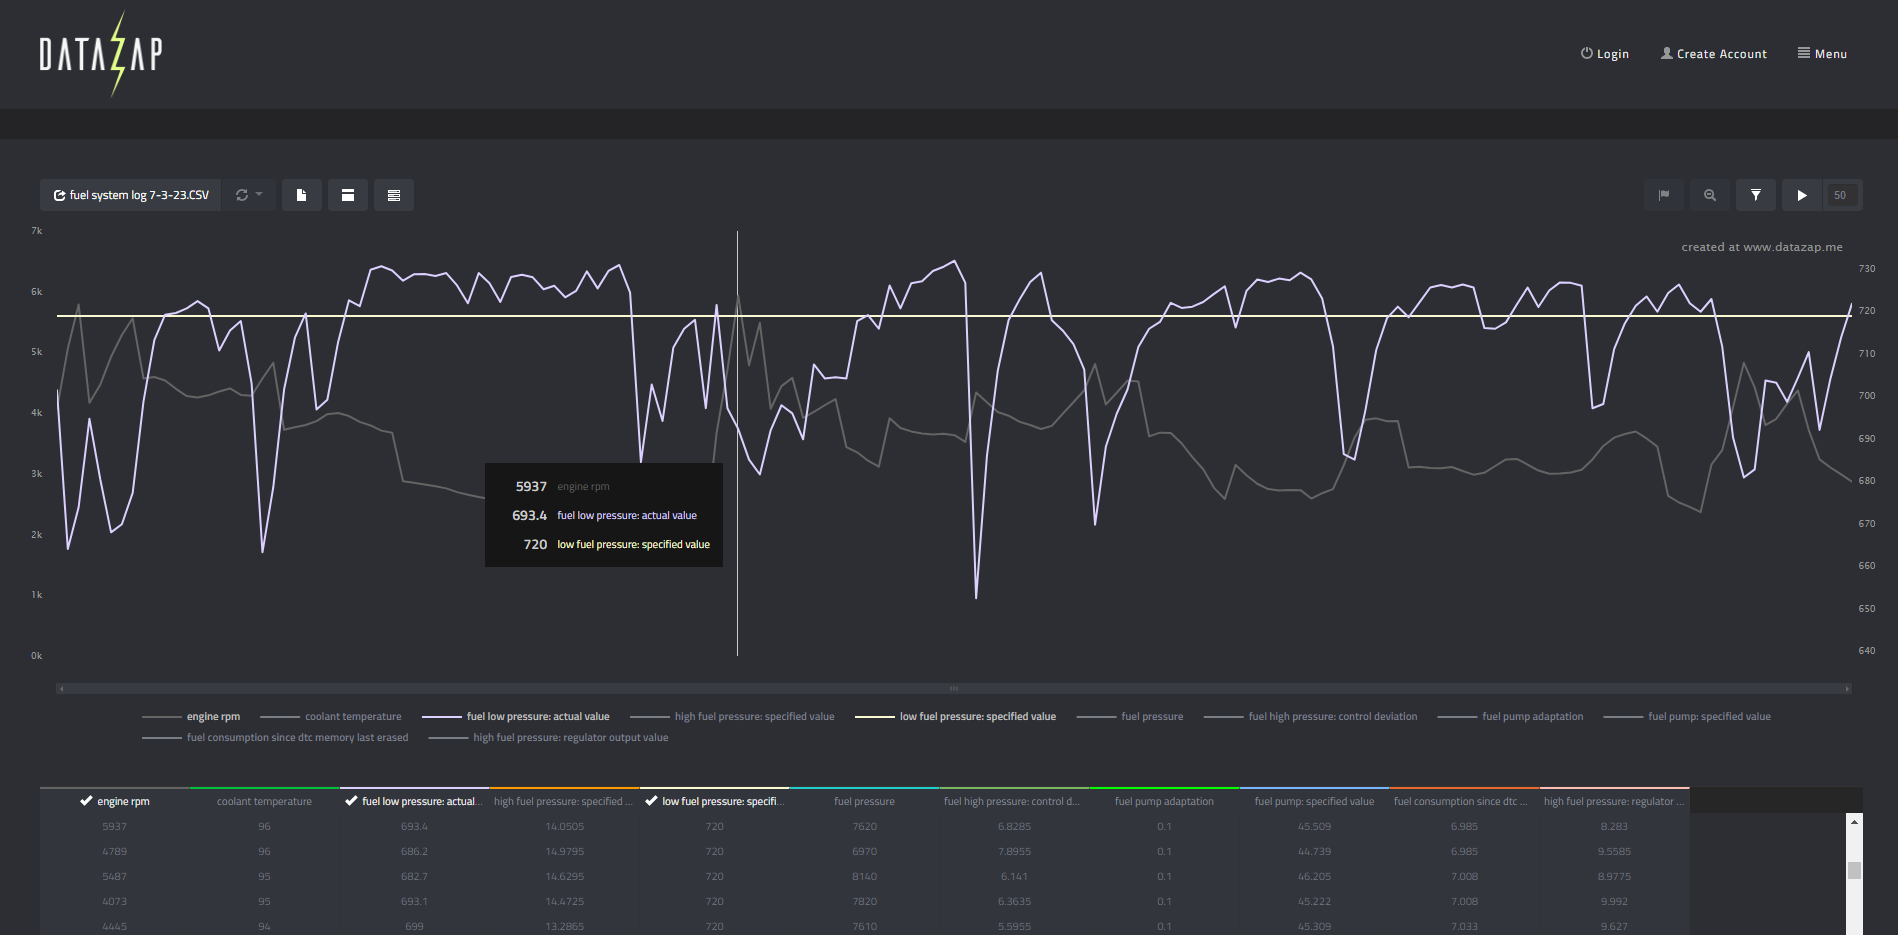Image resolution: width=1898 pixels, height=935 pixels.
Task: Click the horizontal chart scrollbar
Action: click(x=953, y=688)
